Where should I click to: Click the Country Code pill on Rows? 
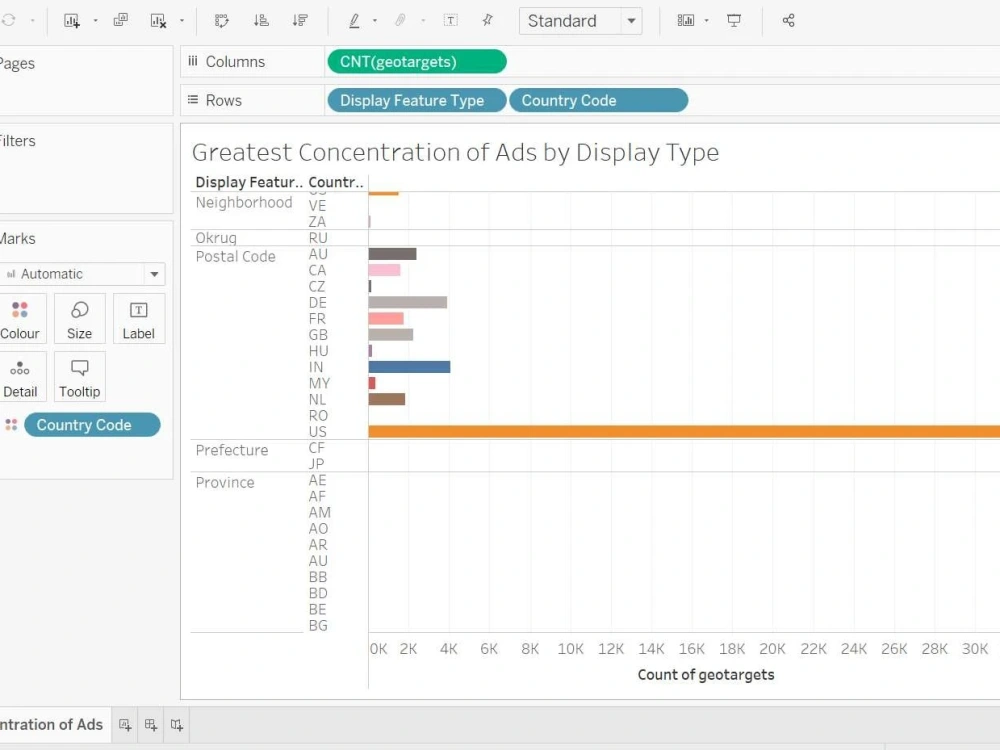(x=599, y=100)
